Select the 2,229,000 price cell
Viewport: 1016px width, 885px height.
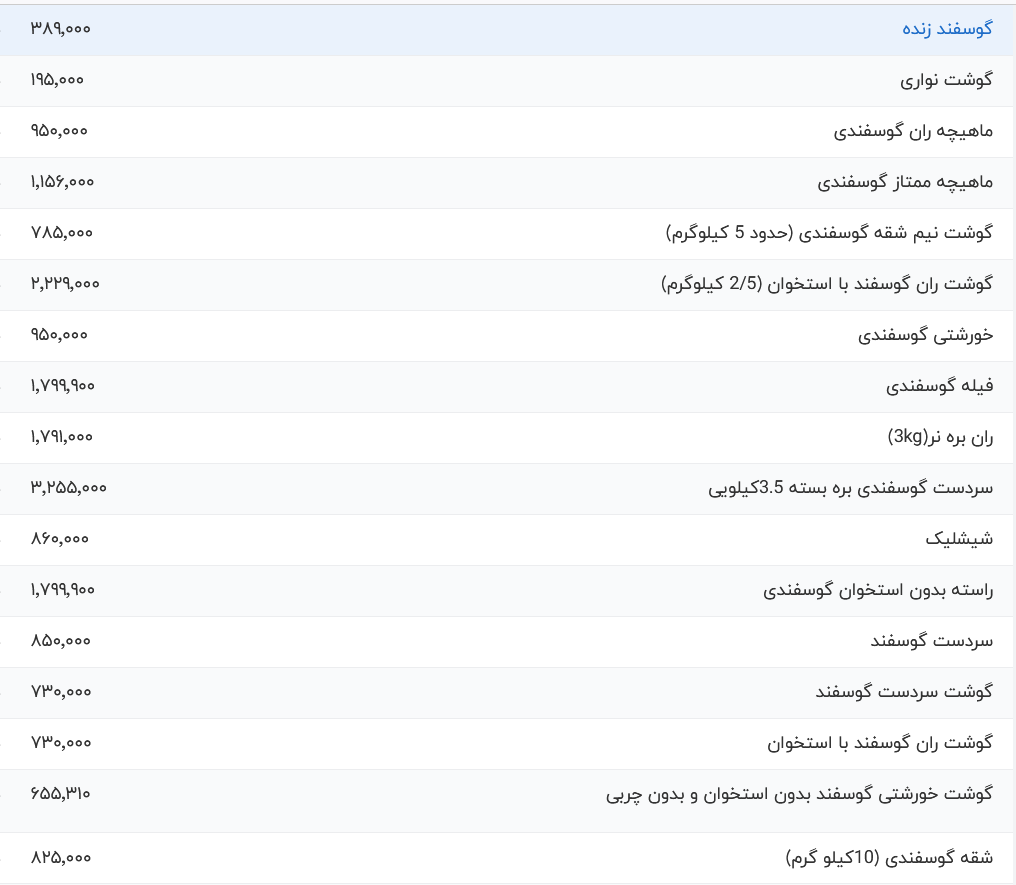pos(65,284)
